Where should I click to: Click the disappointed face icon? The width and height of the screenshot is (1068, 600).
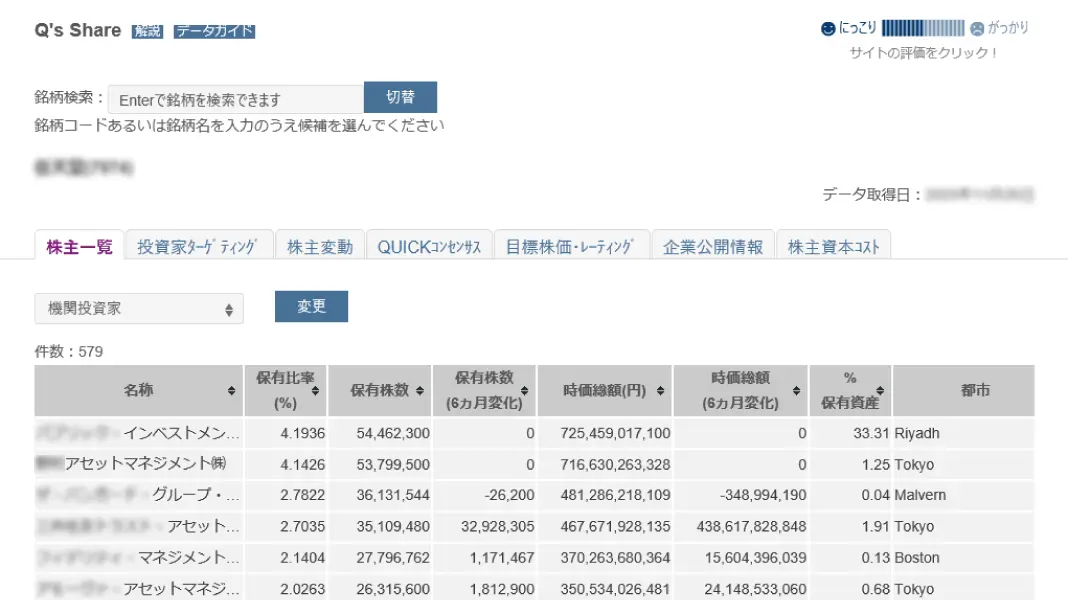(x=977, y=29)
